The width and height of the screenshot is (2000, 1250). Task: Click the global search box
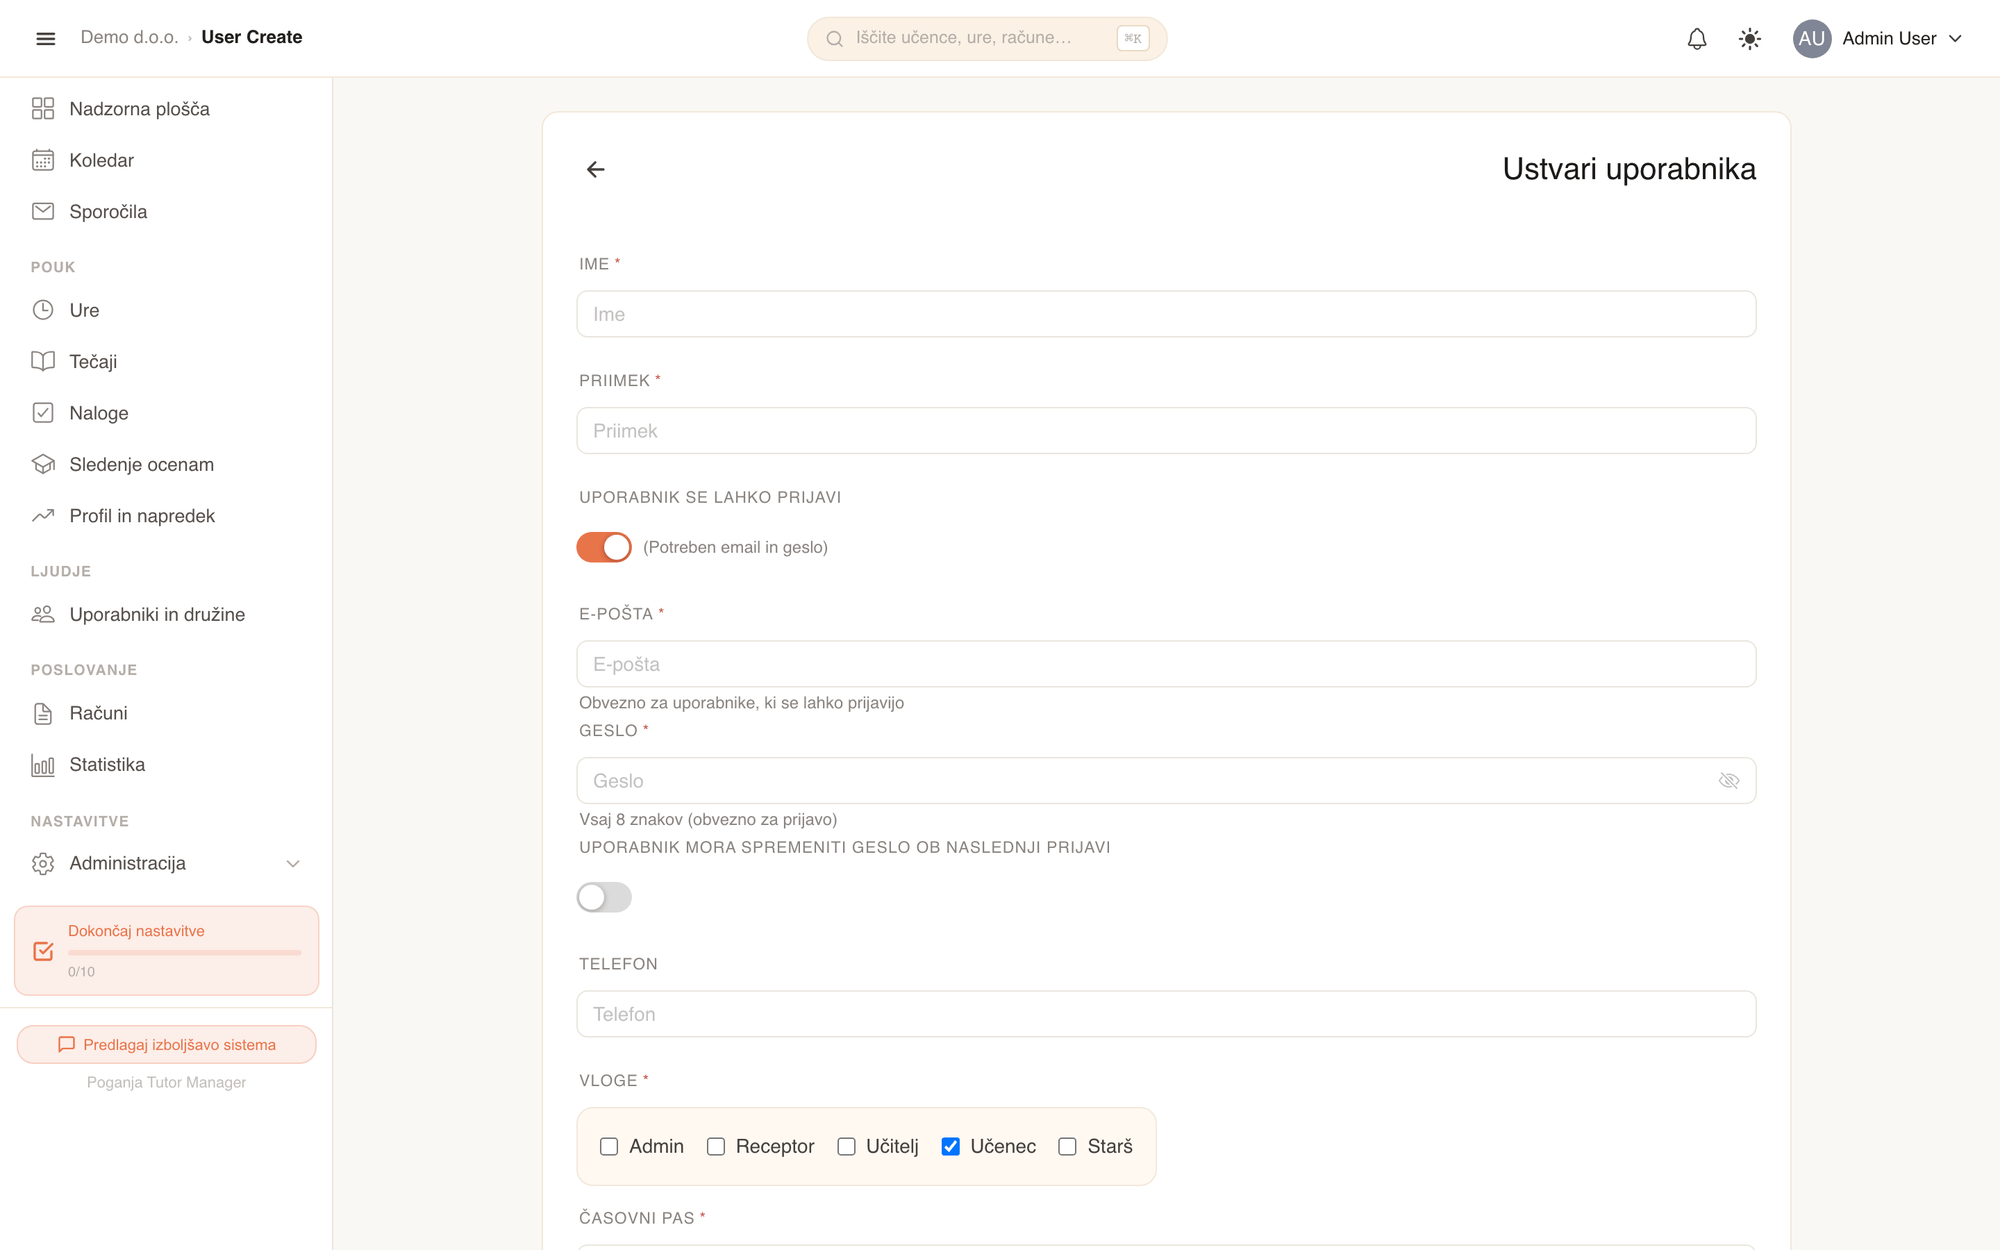pos(987,38)
